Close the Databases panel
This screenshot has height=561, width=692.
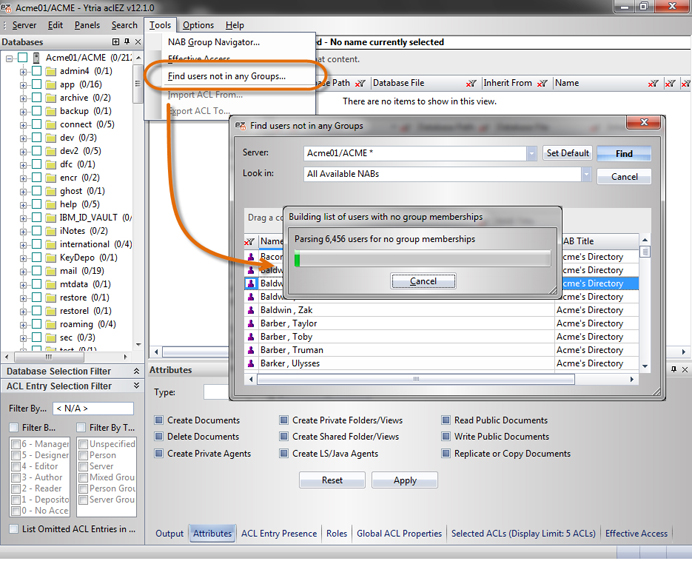coord(138,41)
